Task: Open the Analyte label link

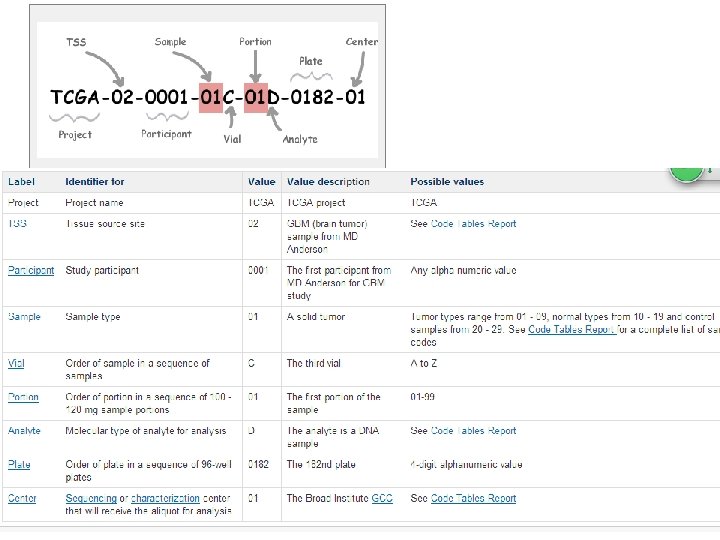Action: 24,431
